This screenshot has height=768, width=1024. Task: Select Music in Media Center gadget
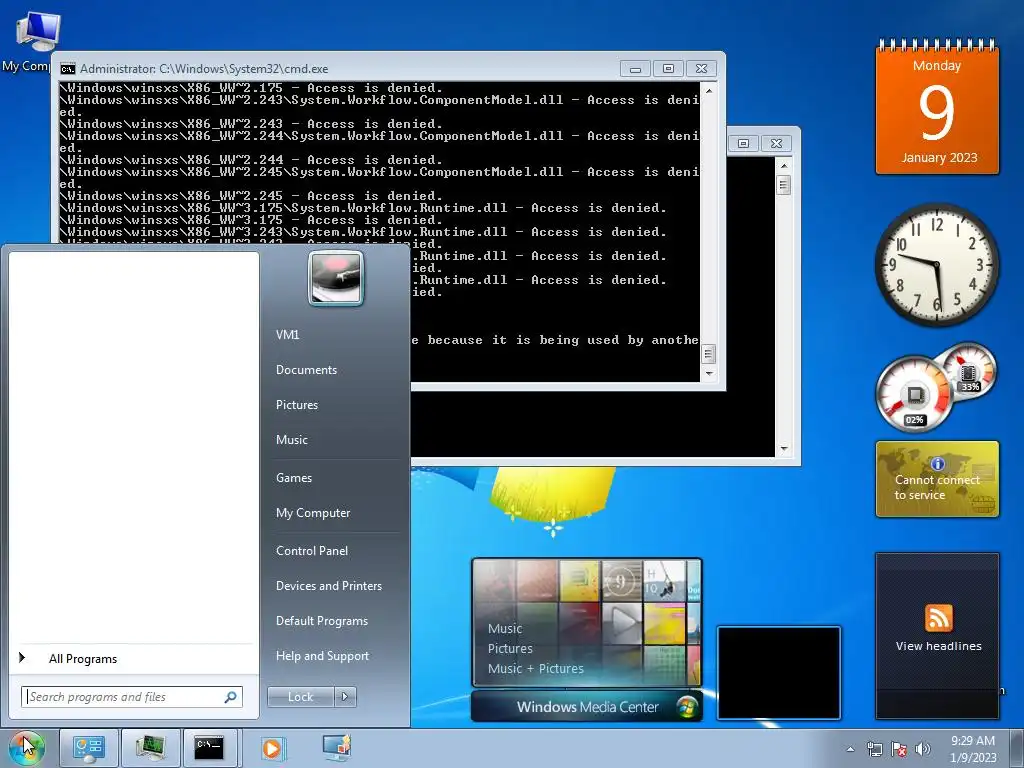click(505, 628)
